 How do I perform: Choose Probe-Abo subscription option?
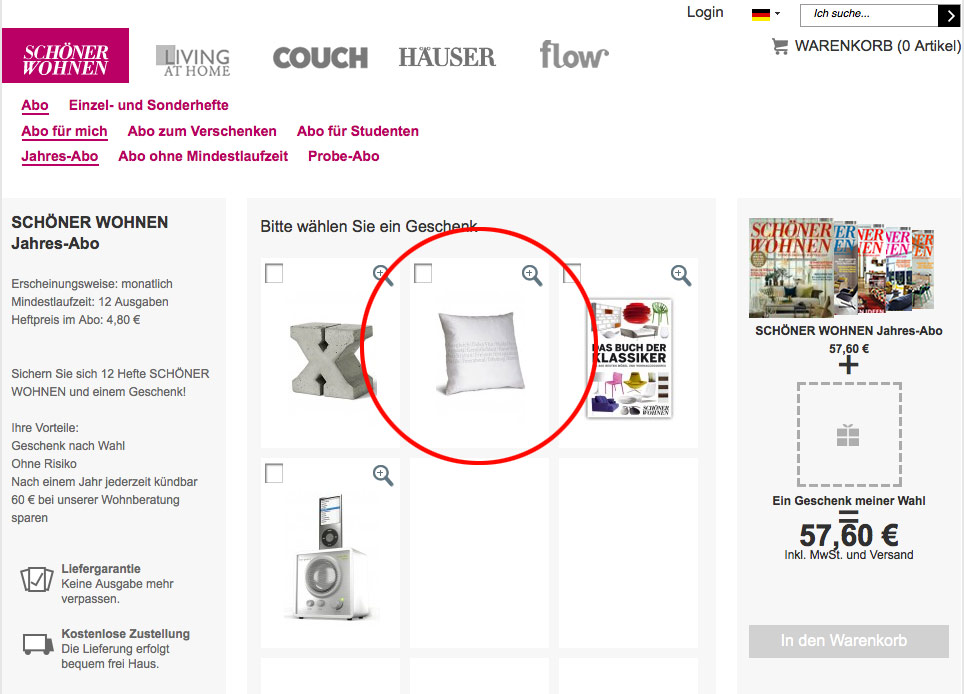(344, 156)
